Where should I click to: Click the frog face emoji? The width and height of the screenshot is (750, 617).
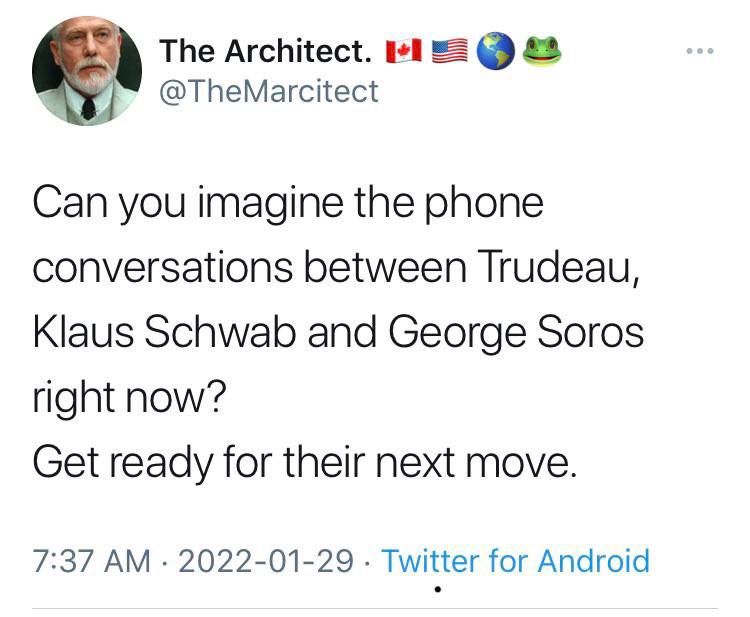click(542, 51)
